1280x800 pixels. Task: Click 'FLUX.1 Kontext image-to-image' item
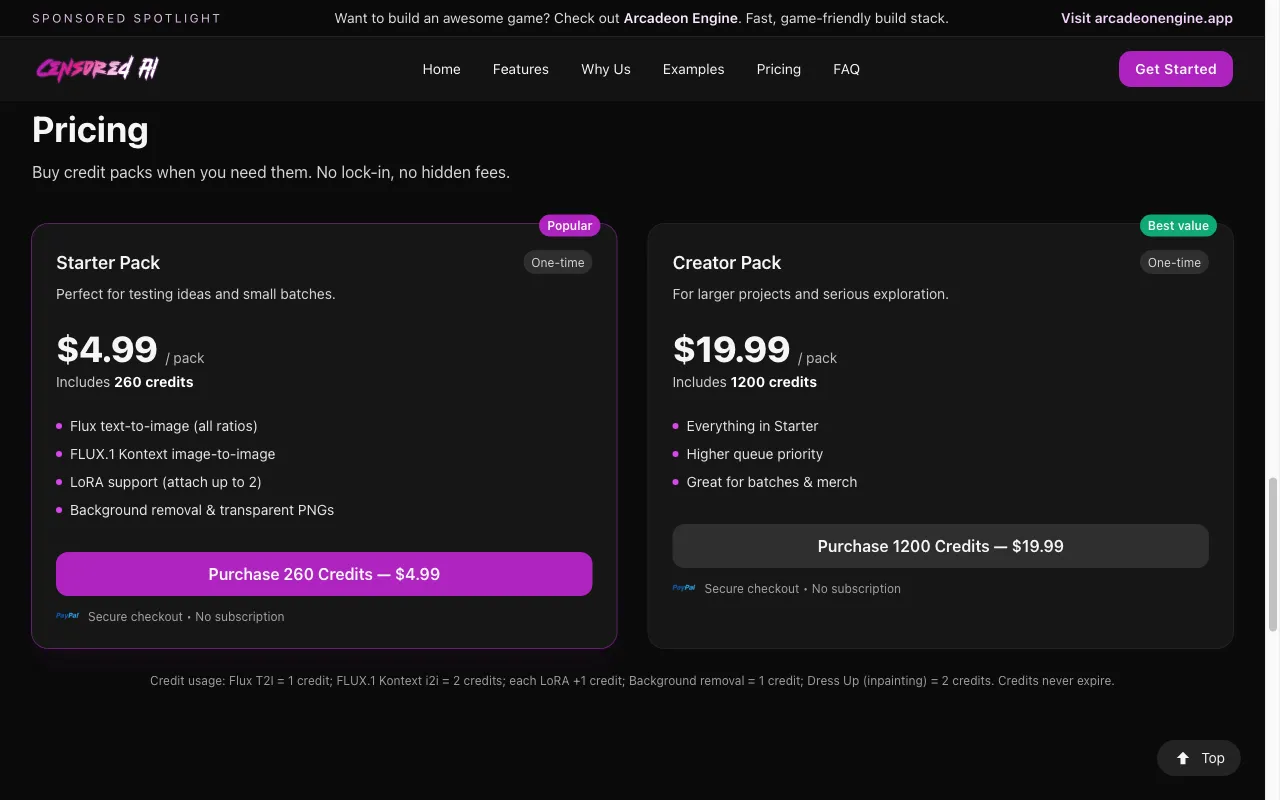click(172, 454)
